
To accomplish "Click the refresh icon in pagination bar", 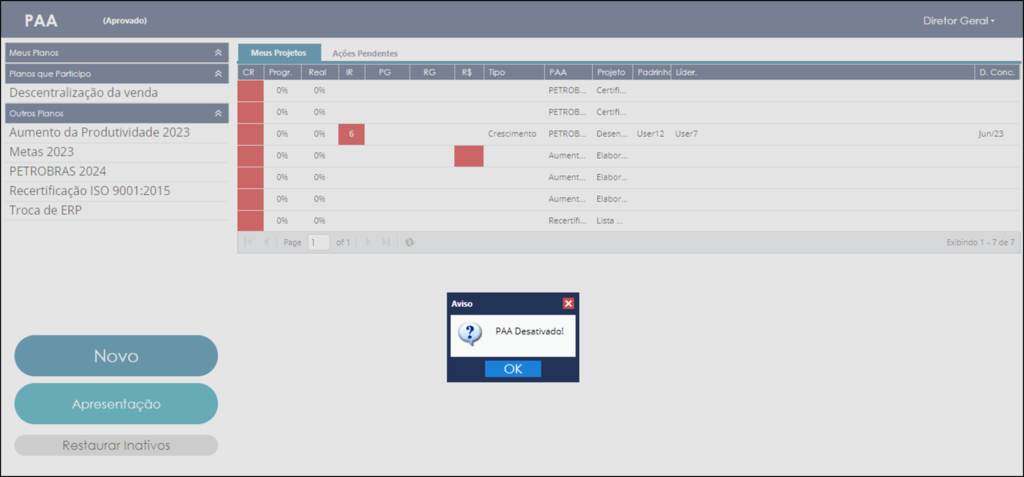I will [x=409, y=242].
